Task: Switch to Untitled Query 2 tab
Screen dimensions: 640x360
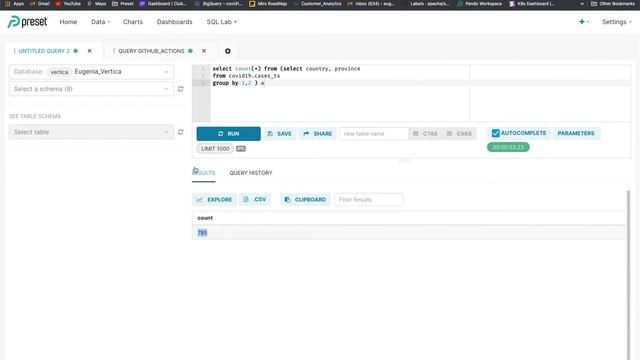Action: 44,51
